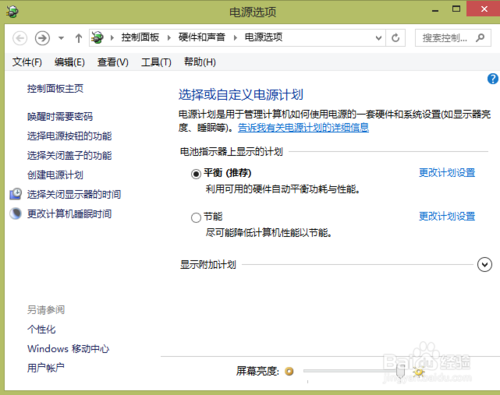
Task: Close the 电源选项 window
Action: 484,9
